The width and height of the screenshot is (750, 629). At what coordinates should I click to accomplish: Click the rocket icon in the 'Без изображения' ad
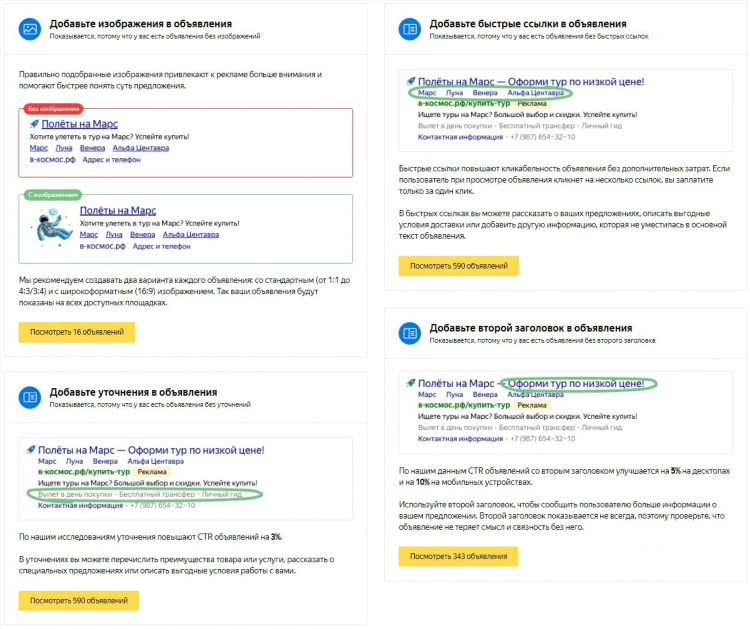34,124
